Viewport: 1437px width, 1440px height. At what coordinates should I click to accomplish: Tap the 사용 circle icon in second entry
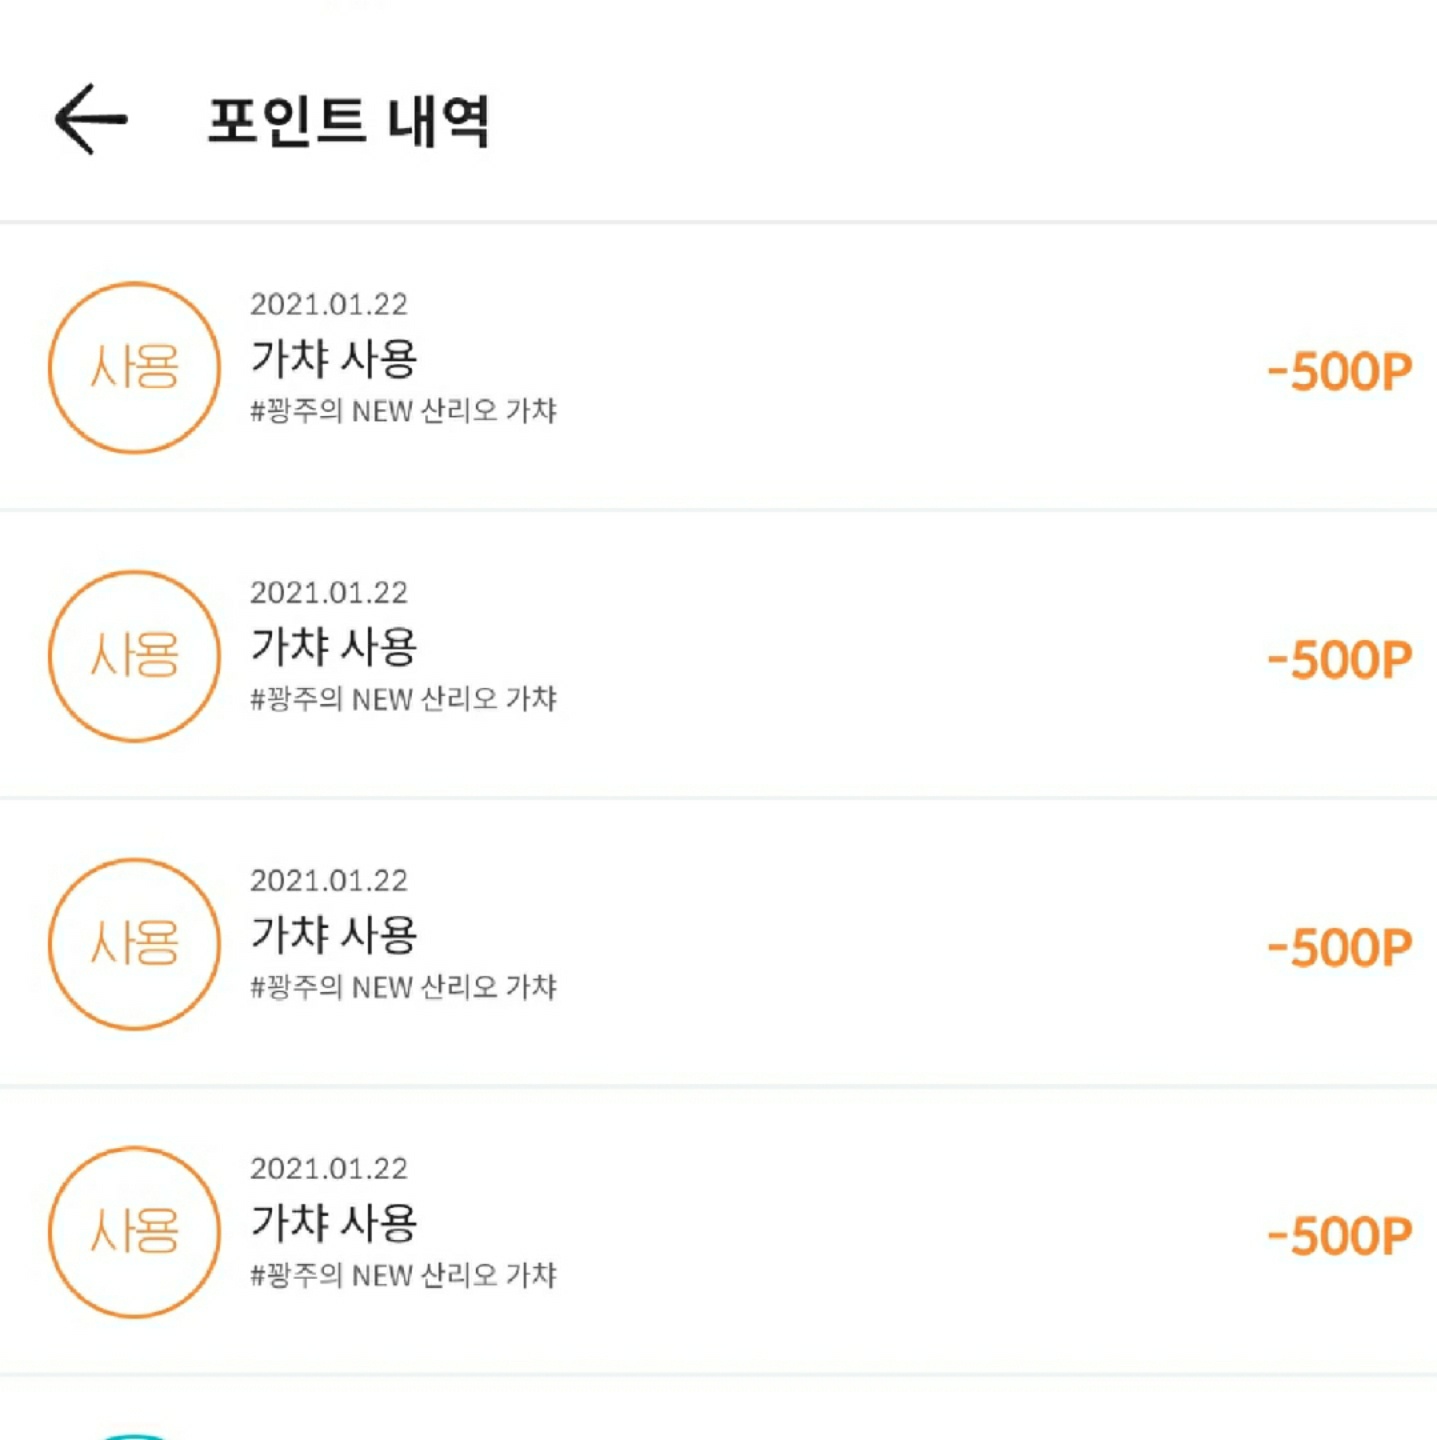[134, 655]
